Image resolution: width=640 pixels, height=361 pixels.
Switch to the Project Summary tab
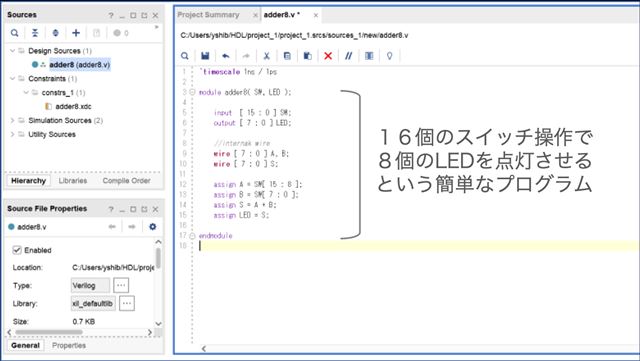pyautogui.click(x=208, y=15)
